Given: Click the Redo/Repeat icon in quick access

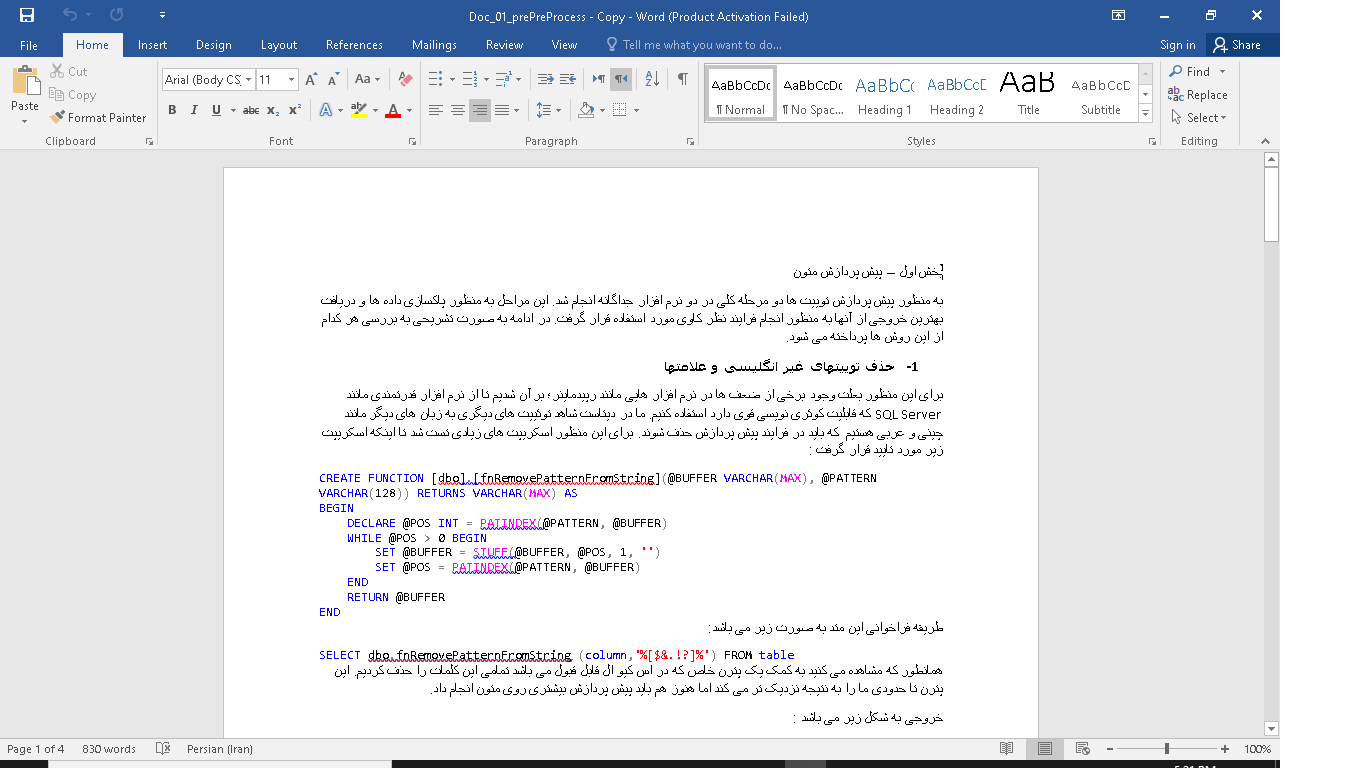Looking at the screenshot, I should [117, 15].
